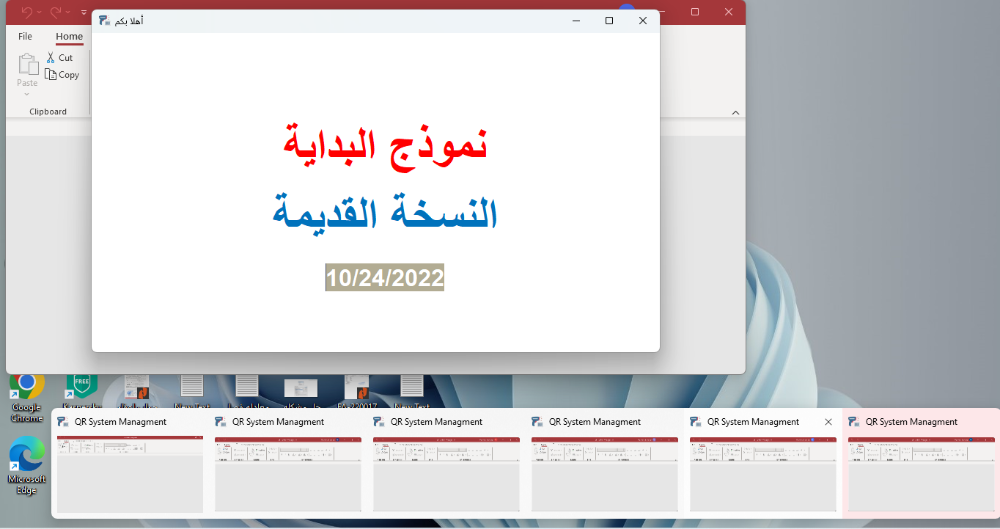Click Undo in Access quick access toolbar
Image resolution: width=1000 pixels, height=529 pixels.
(x=27, y=12)
